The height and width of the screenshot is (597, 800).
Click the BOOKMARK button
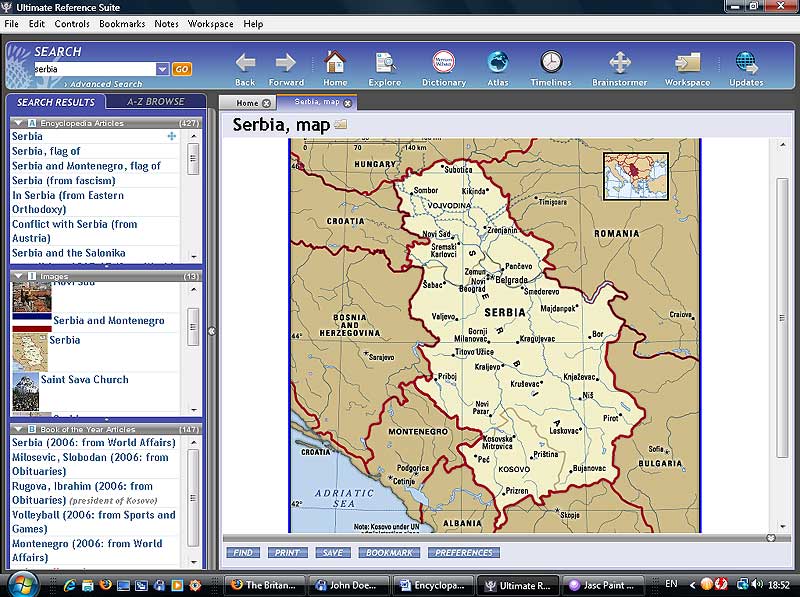tap(389, 553)
